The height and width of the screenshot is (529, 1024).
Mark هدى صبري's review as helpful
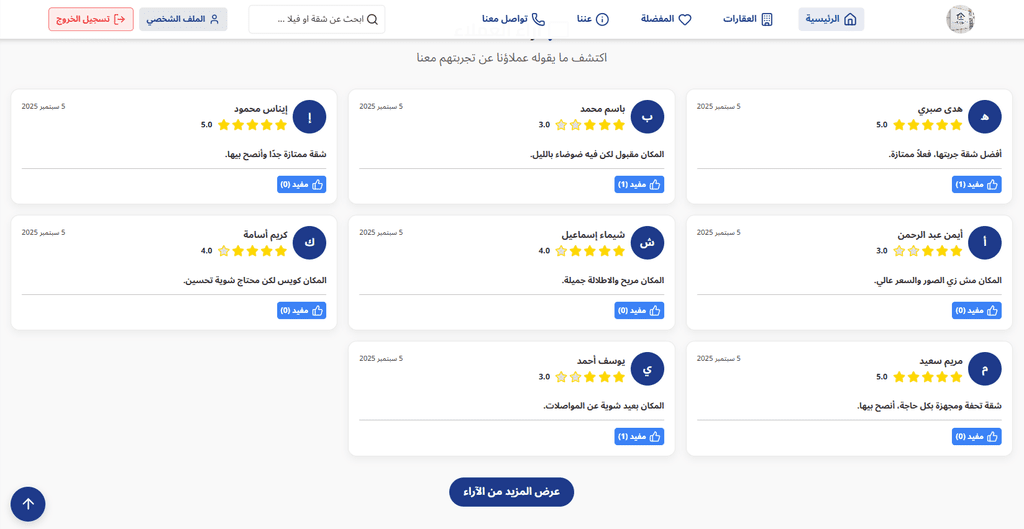tap(977, 185)
